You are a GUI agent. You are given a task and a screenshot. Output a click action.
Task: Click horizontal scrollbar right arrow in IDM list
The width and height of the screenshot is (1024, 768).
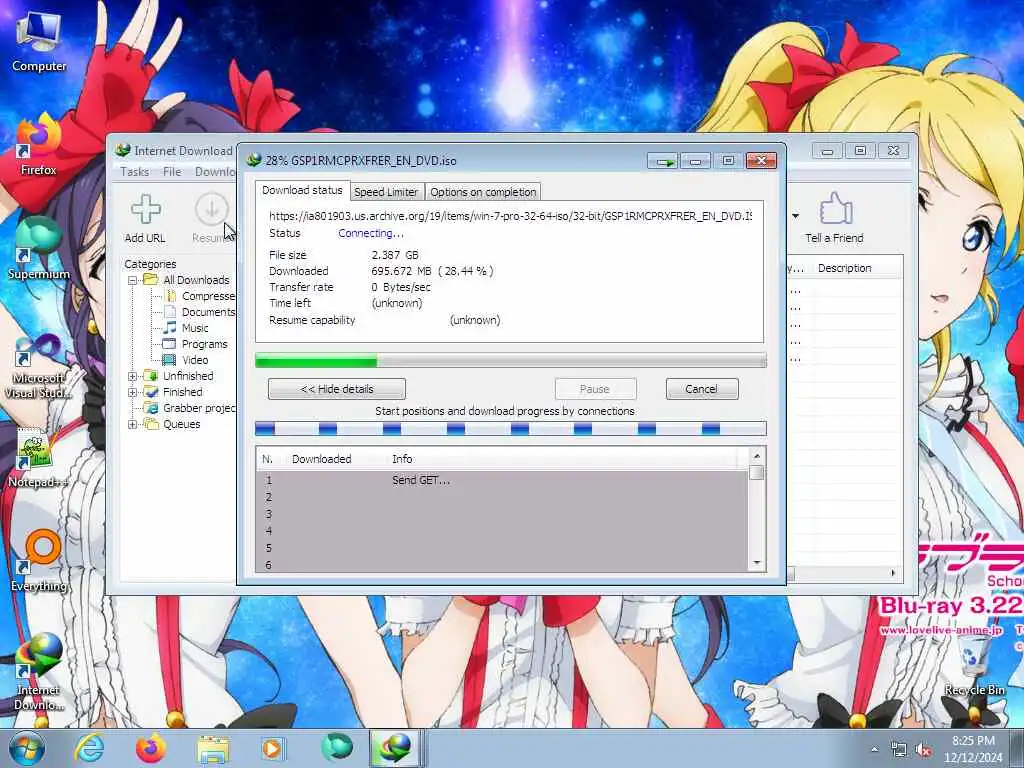[893, 573]
